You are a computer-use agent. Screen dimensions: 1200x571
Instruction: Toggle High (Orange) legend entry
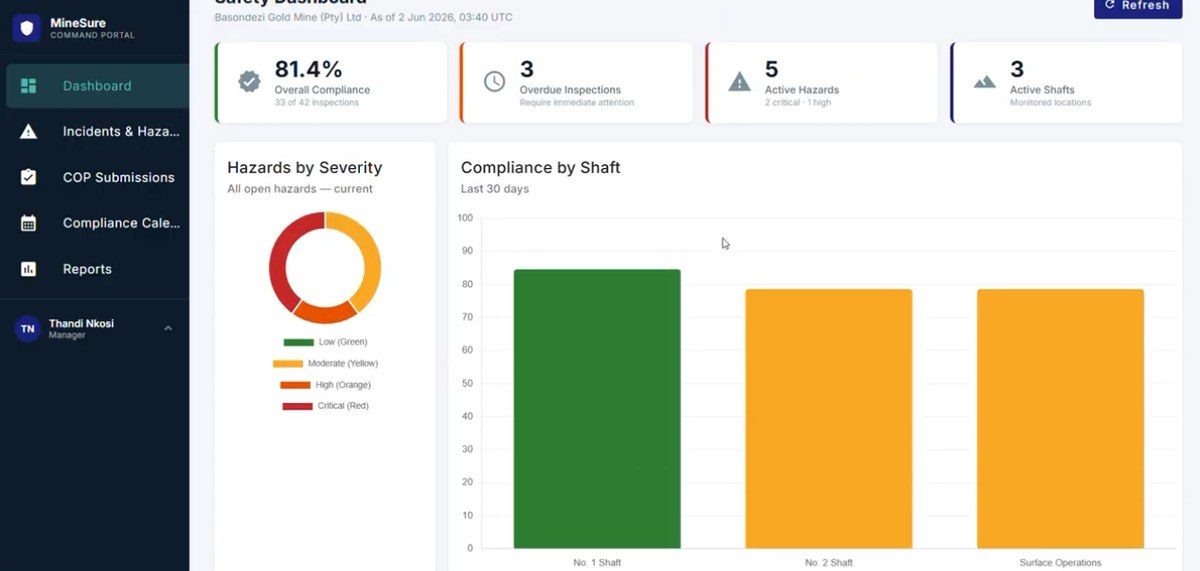point(325,385)
